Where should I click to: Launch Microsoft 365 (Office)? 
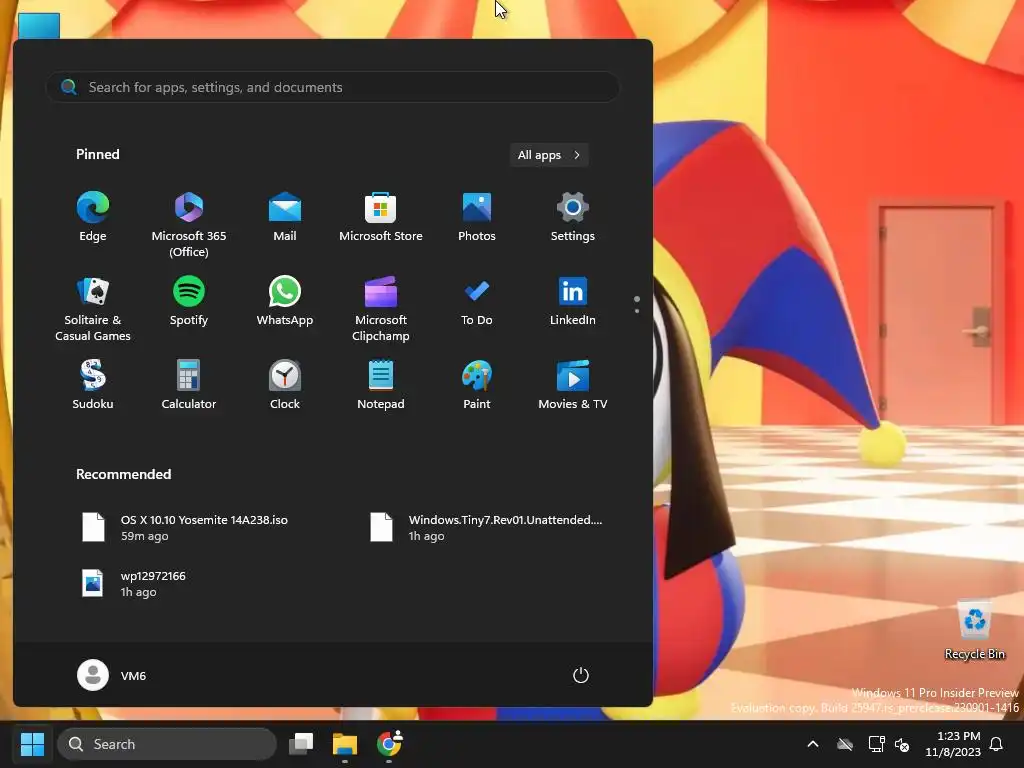[x=189, y=225]
